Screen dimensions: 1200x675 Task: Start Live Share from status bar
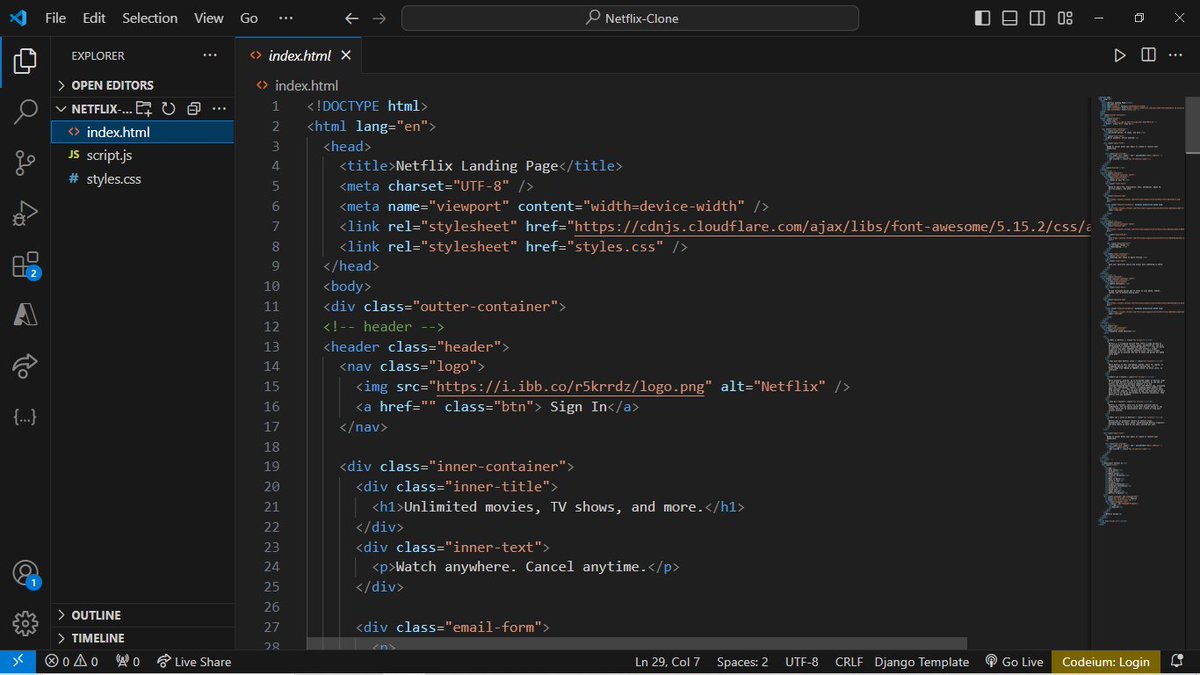[x=193, y=662]
